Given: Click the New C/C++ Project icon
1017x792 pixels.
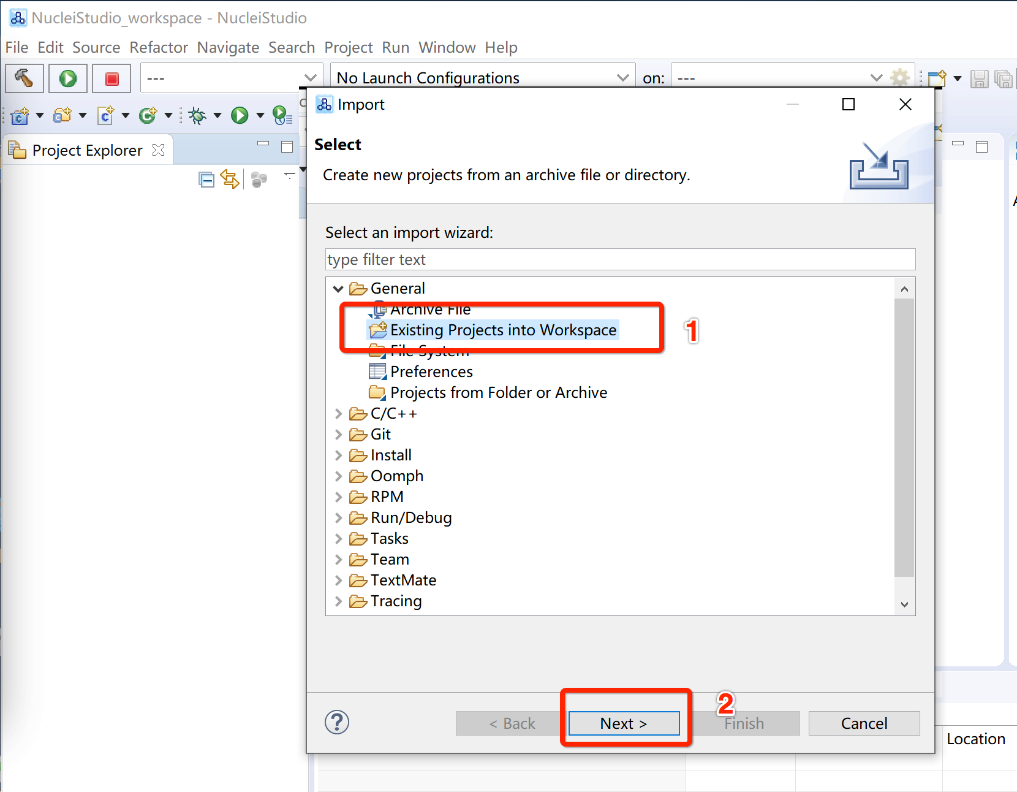Looking at the screenshot, I should click(20, 116).
